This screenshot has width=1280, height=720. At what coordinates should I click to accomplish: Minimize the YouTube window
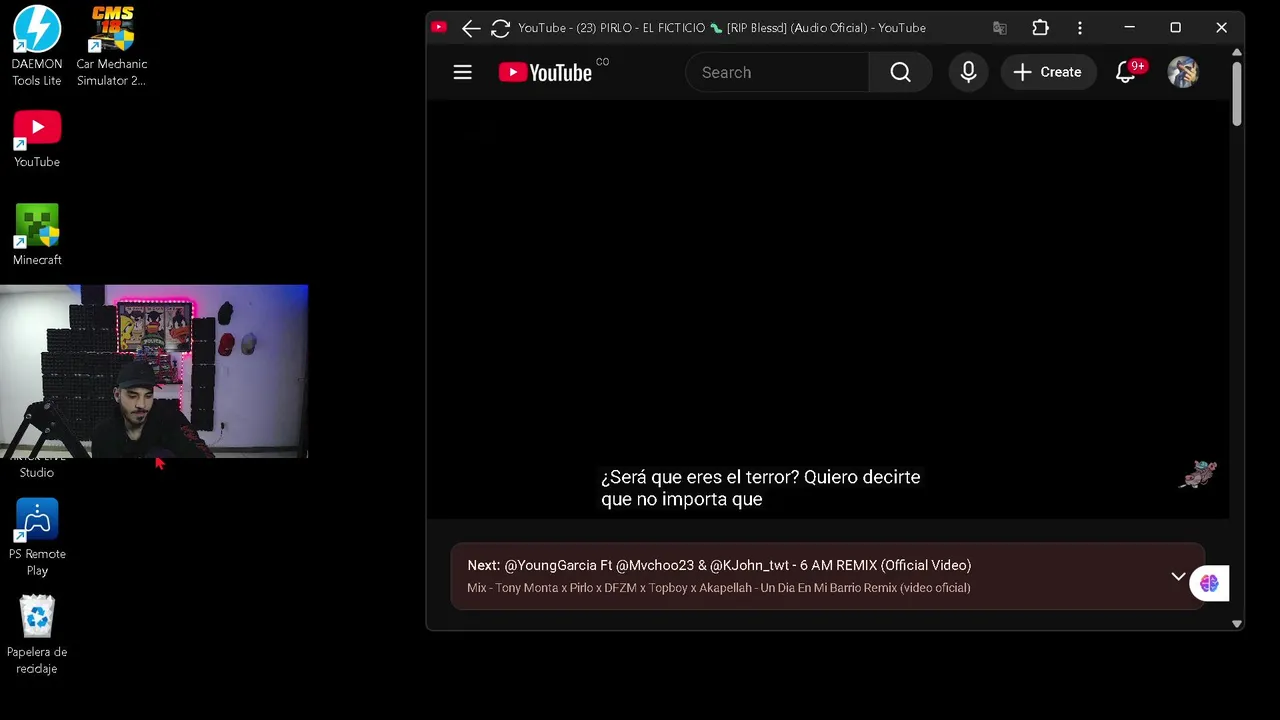coord(1129,28)
